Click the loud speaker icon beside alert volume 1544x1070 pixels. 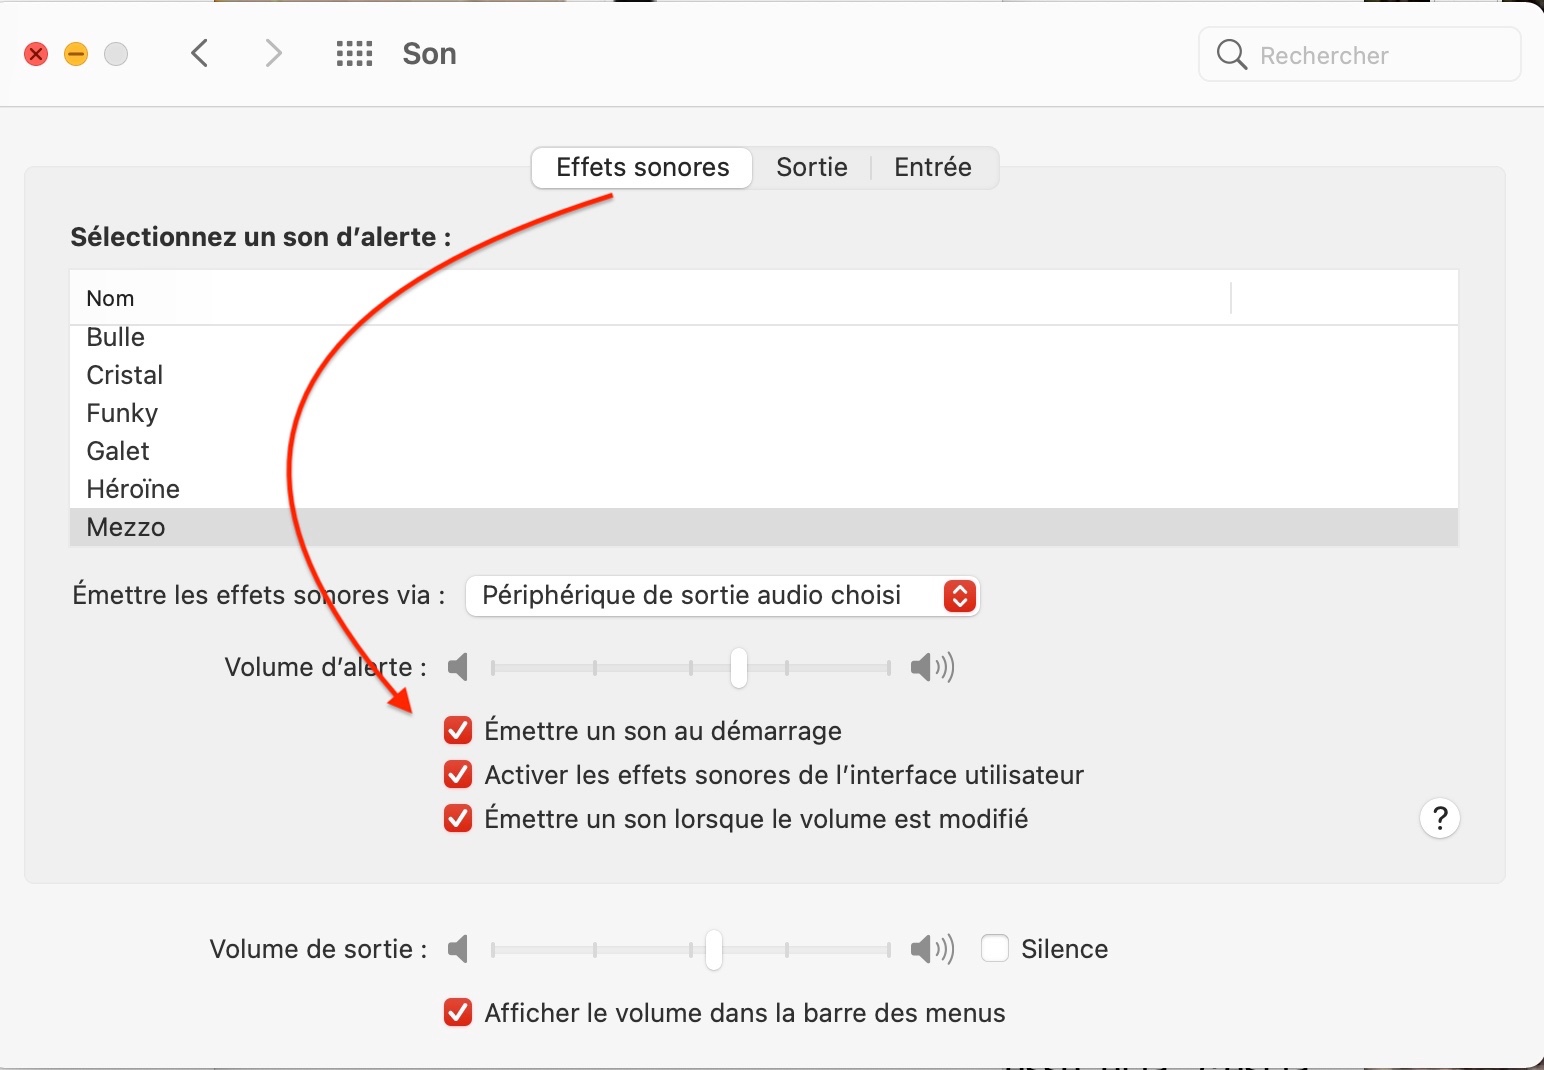point(932,667)
